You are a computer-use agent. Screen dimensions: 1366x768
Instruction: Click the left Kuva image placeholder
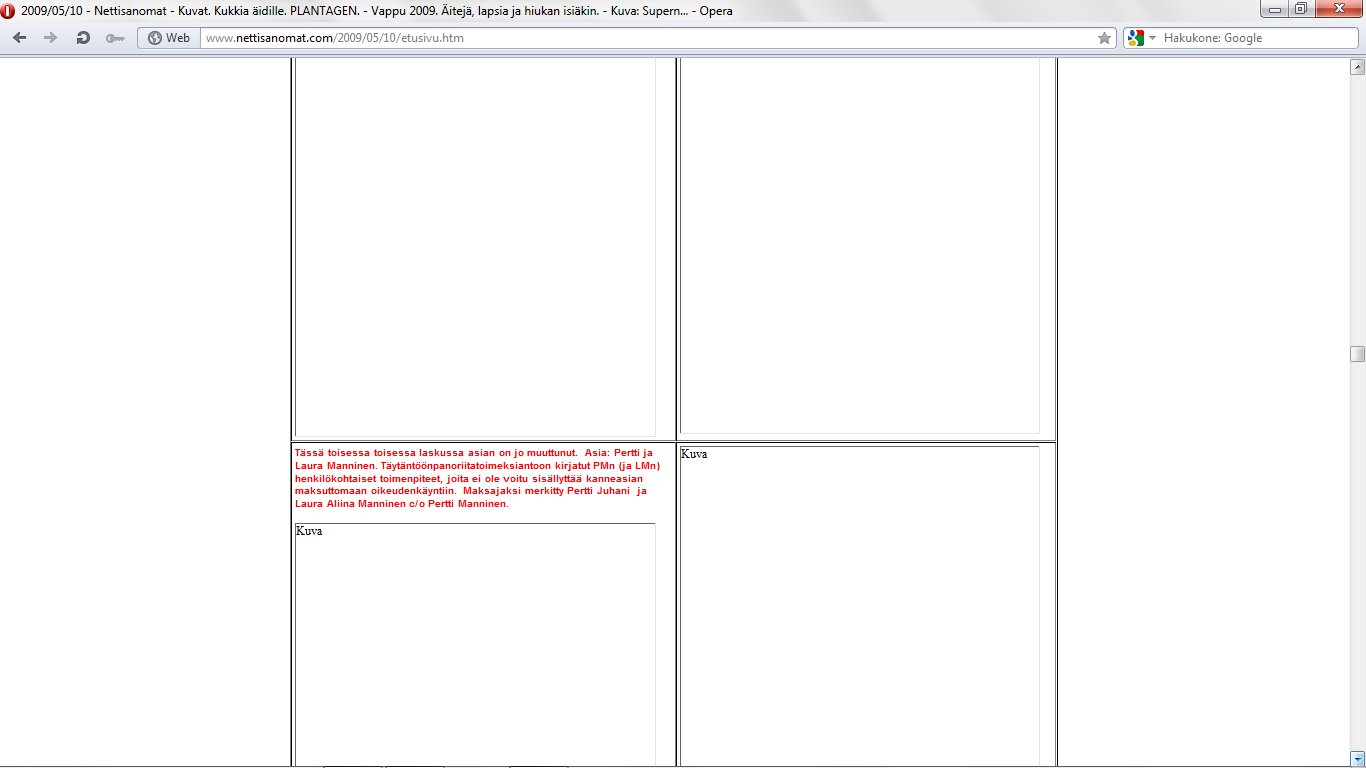tap(475, 640)
